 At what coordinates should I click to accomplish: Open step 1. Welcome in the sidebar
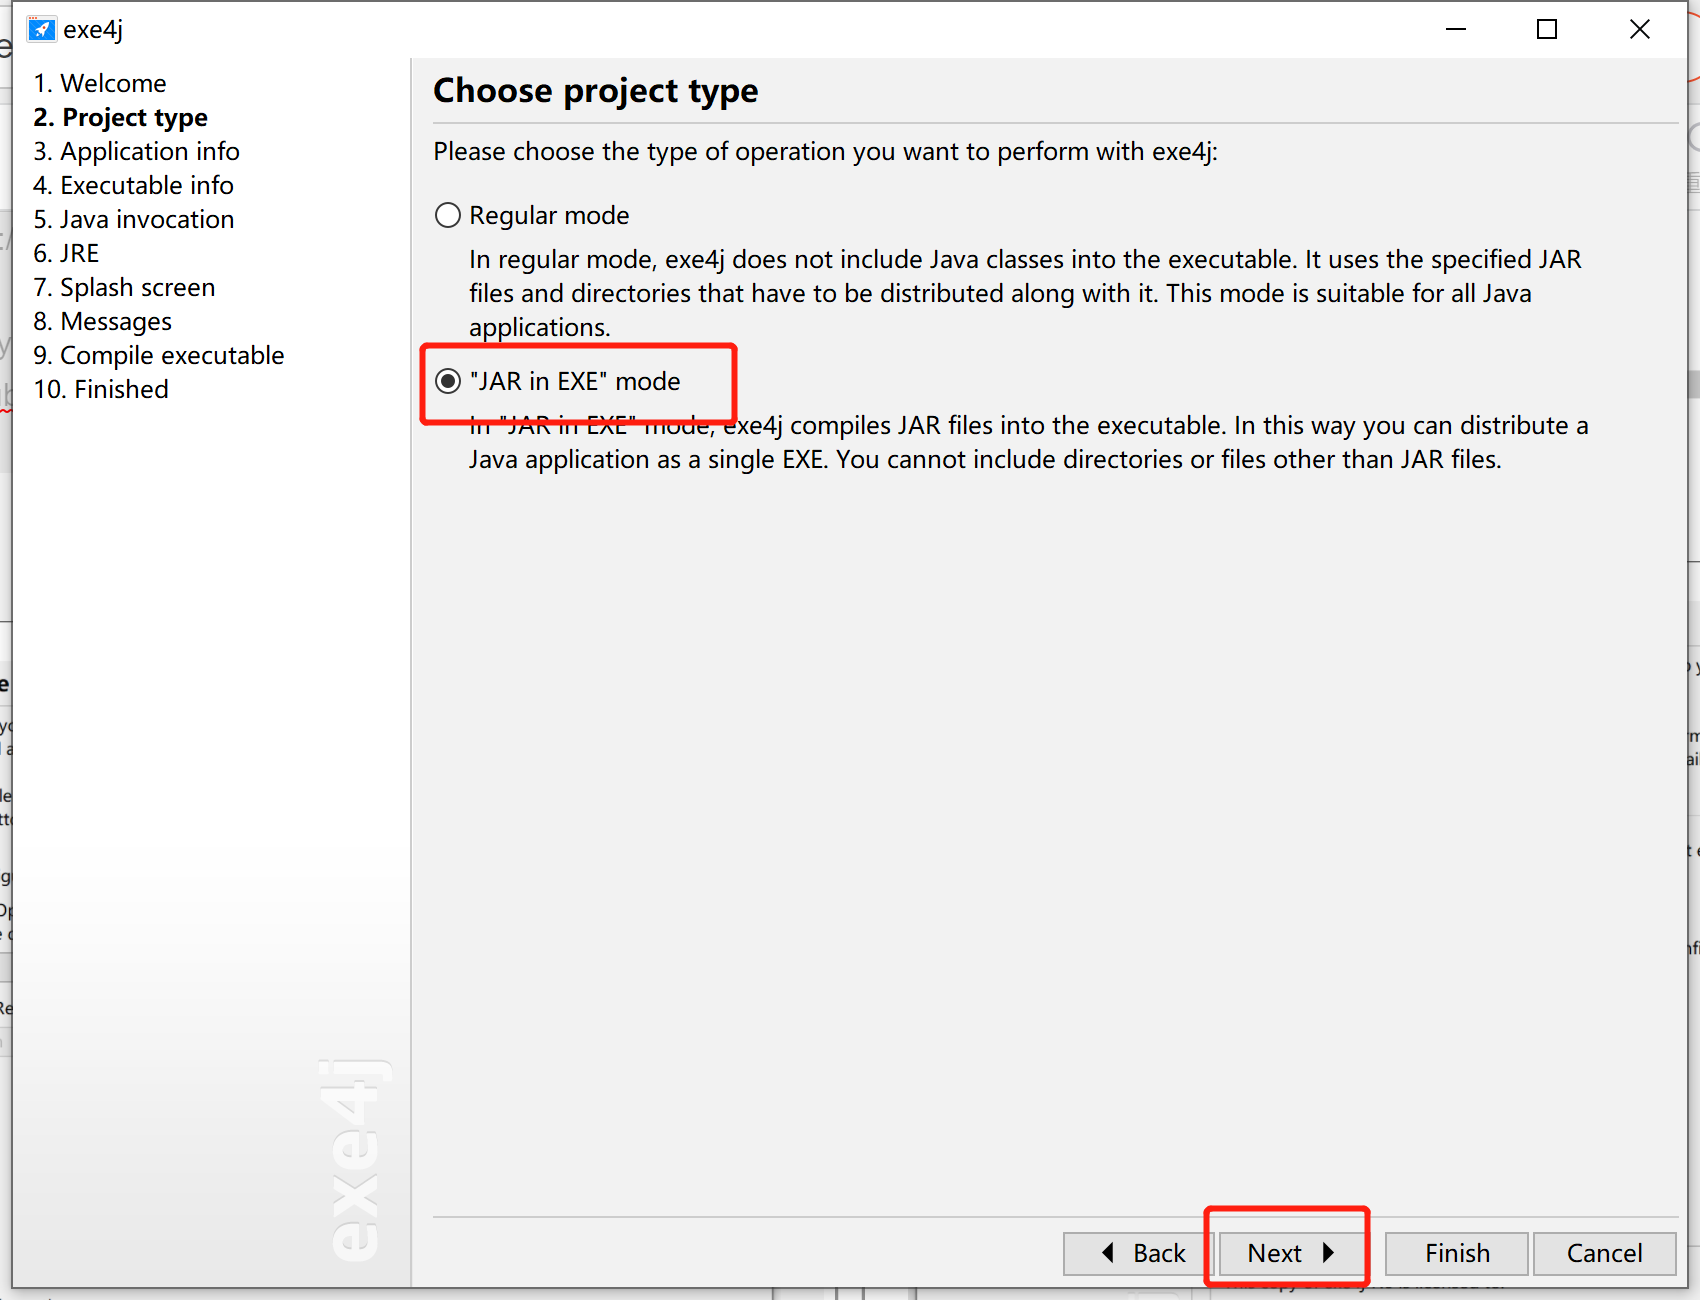point(100,83)
